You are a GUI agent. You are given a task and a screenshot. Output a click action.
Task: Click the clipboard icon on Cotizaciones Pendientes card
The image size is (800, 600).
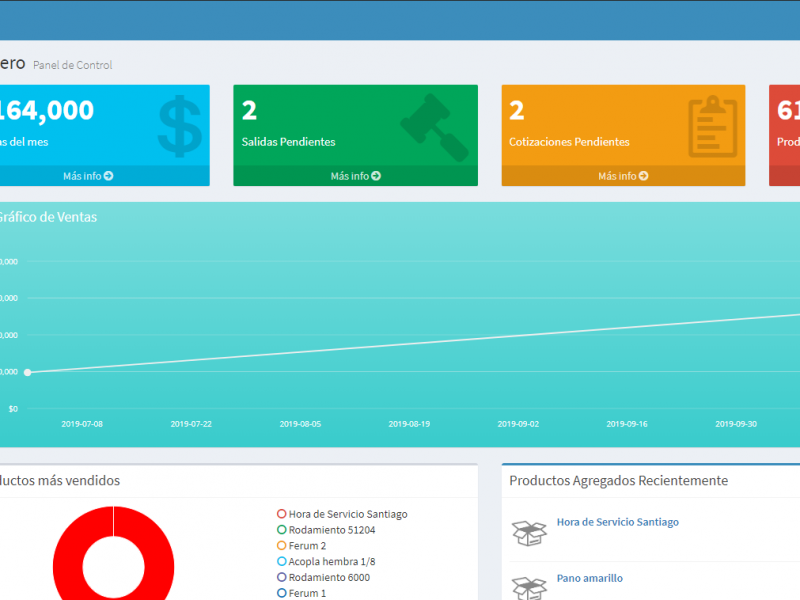pyautogui.click(x=712, y=127)
